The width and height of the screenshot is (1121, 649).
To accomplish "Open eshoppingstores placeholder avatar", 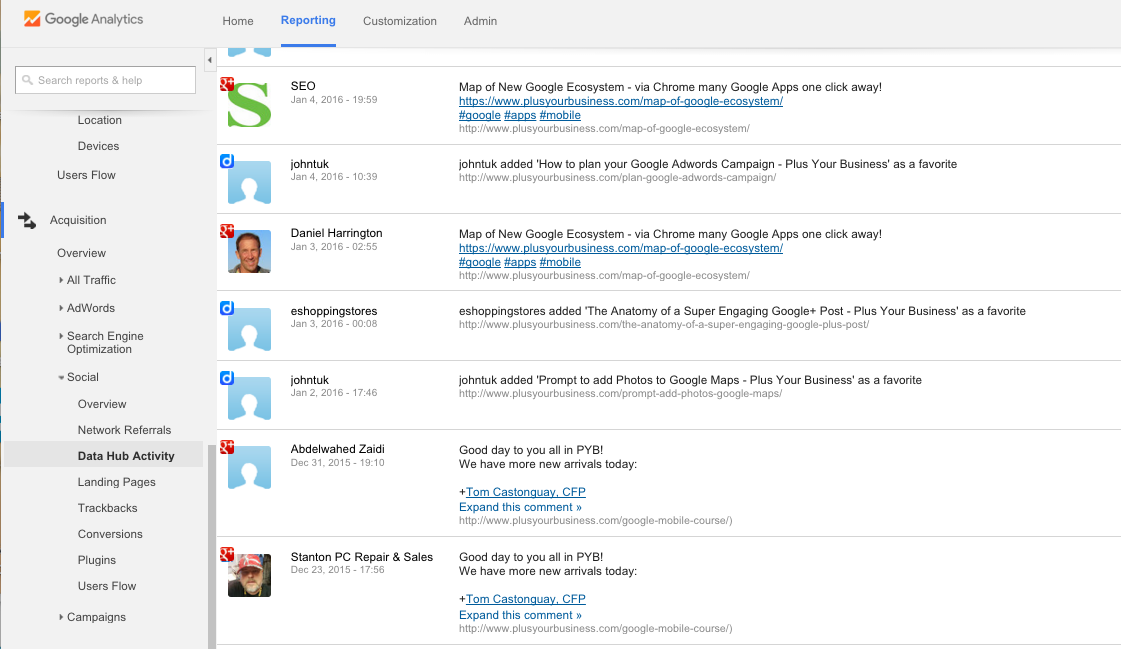I will coord(250,330).
